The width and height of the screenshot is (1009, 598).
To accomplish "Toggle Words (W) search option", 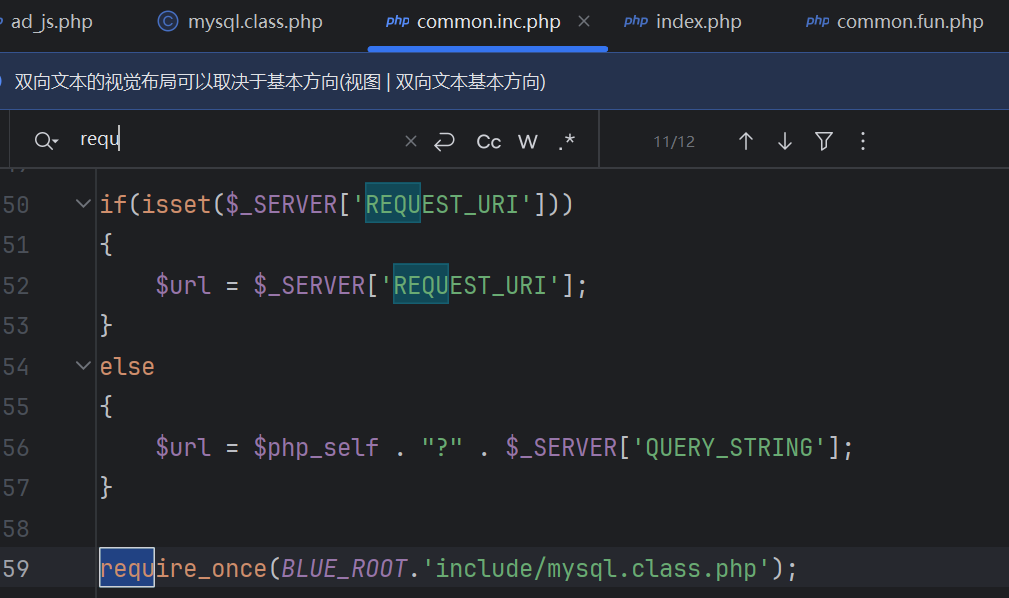I will (528, 141).
